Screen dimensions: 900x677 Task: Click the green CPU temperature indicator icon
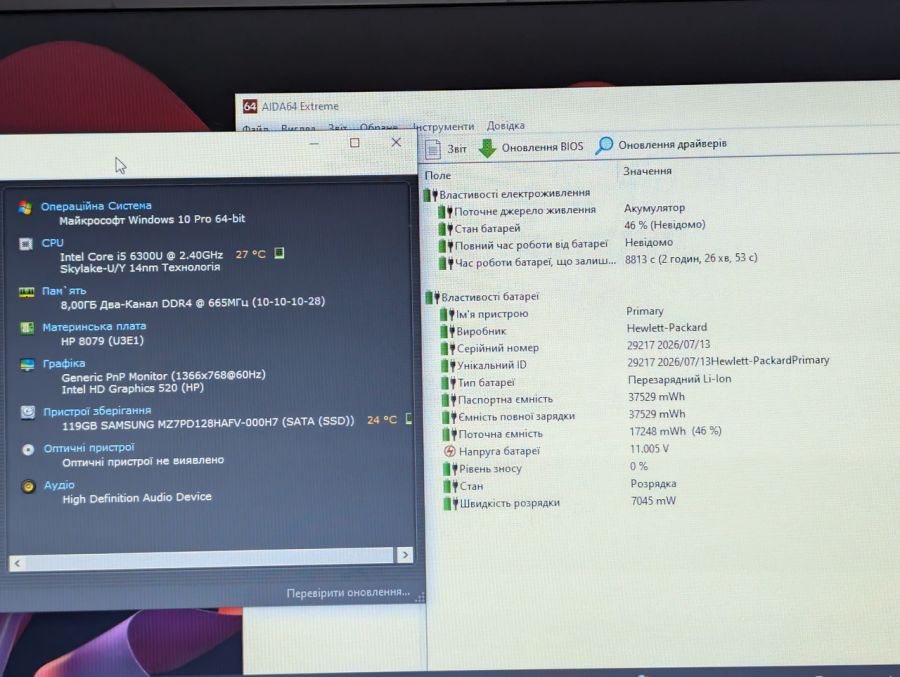[x=280, y=253]
